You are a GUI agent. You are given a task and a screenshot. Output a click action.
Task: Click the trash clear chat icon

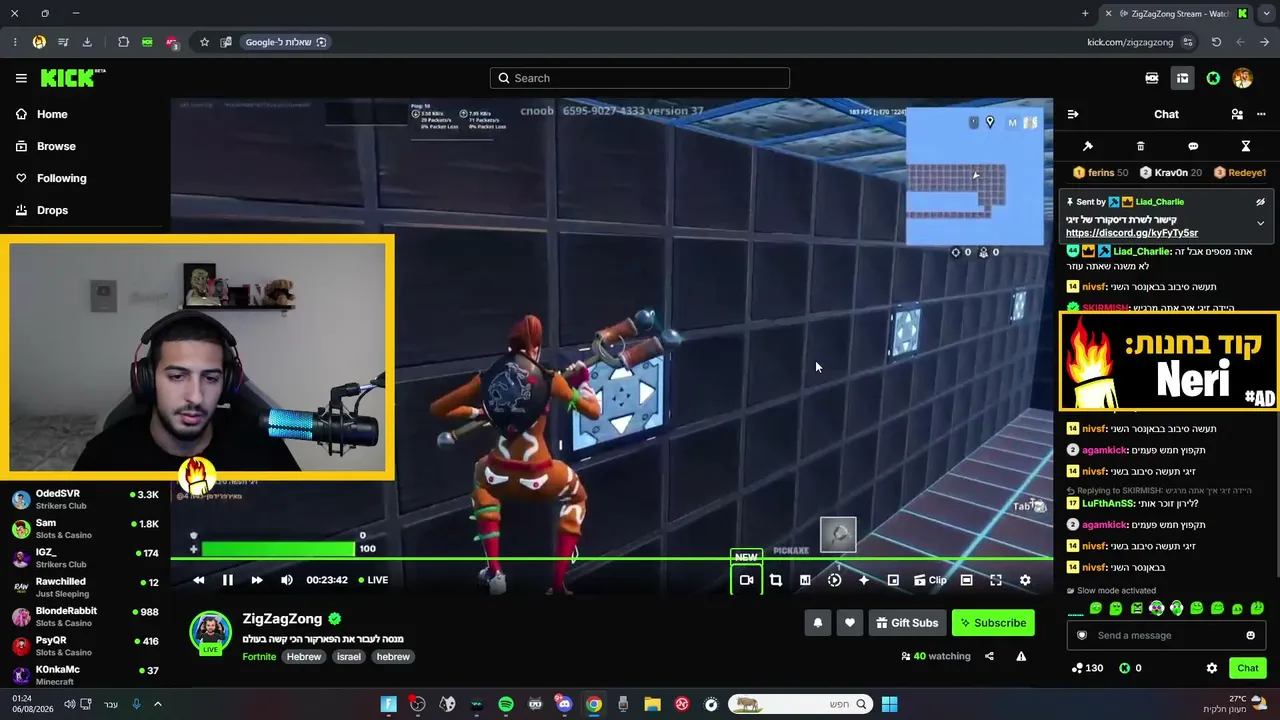tap(1141, 146)
